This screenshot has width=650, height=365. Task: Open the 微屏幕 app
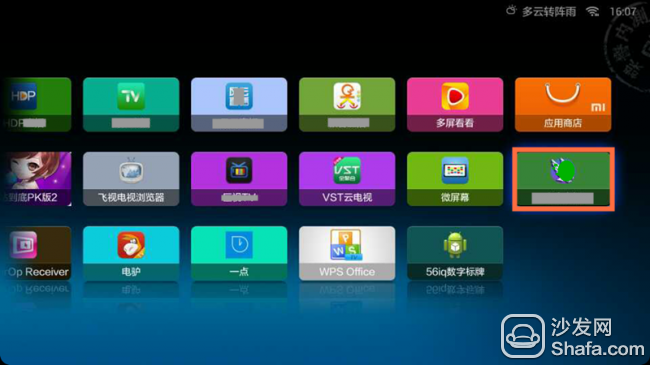455,179
